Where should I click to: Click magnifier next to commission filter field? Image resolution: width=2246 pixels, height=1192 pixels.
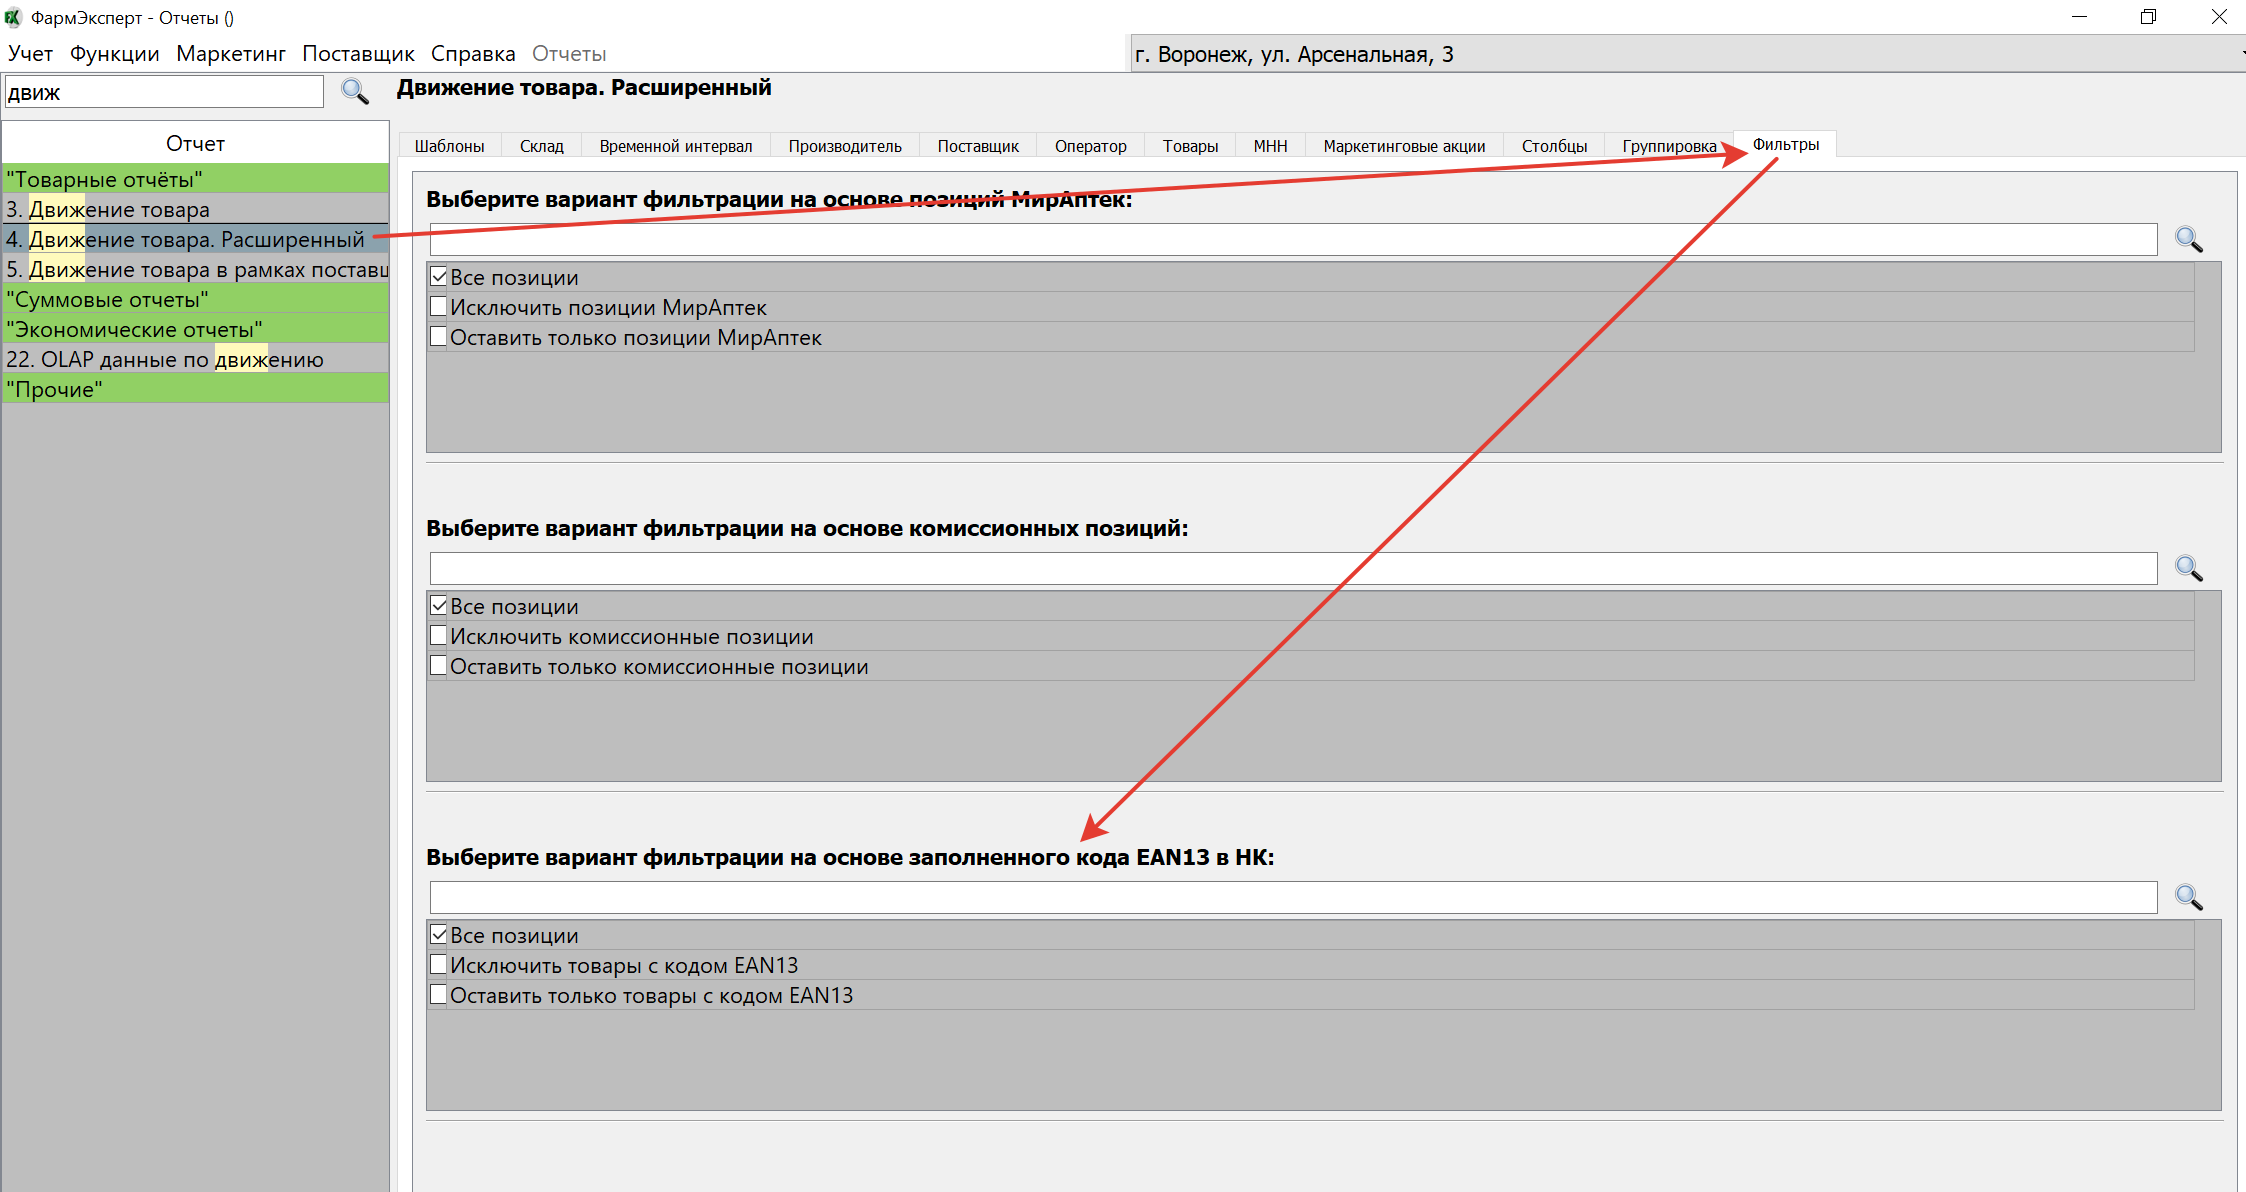coord(2188,569)
